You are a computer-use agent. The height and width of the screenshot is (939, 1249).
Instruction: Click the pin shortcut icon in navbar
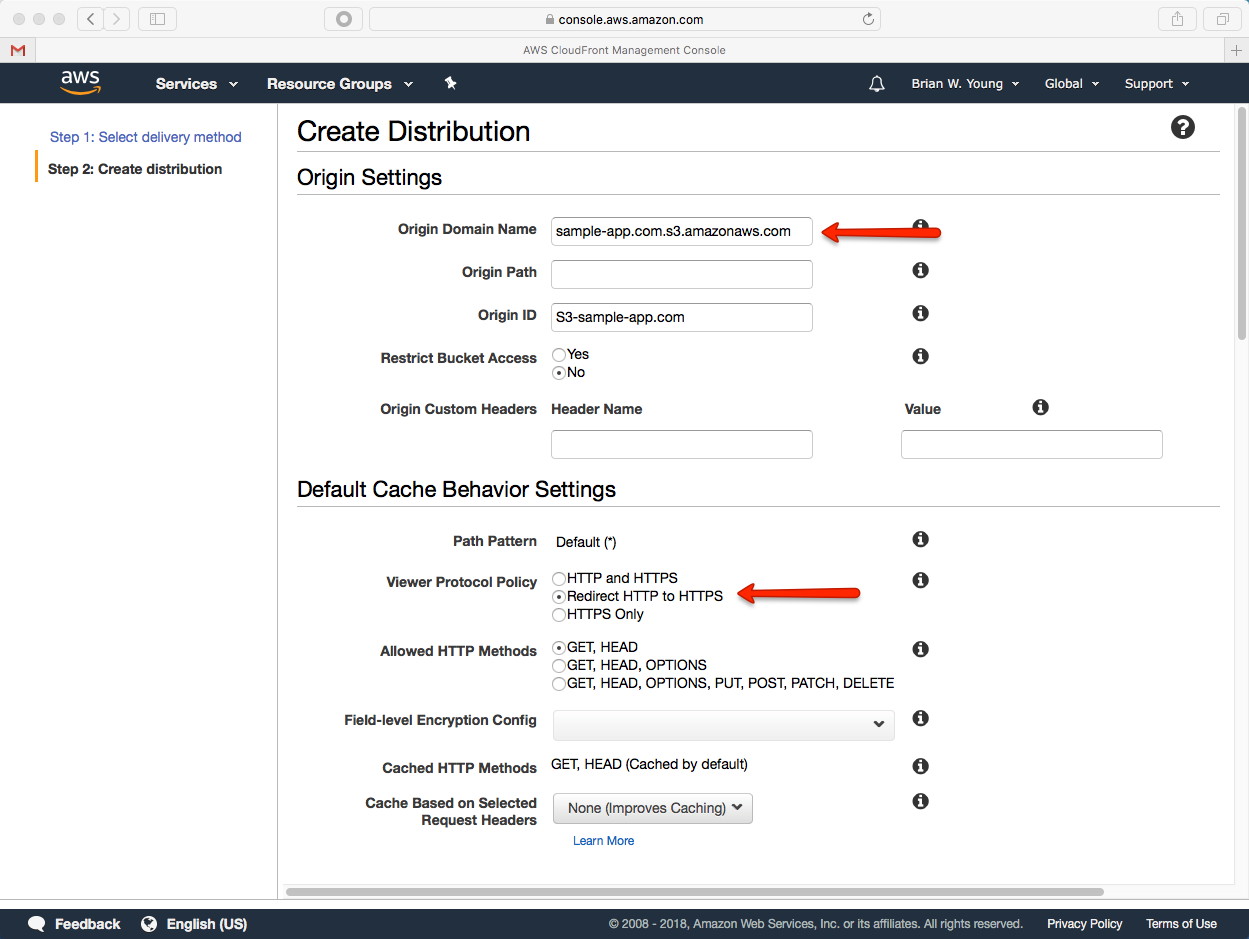(x=451, y=83)
